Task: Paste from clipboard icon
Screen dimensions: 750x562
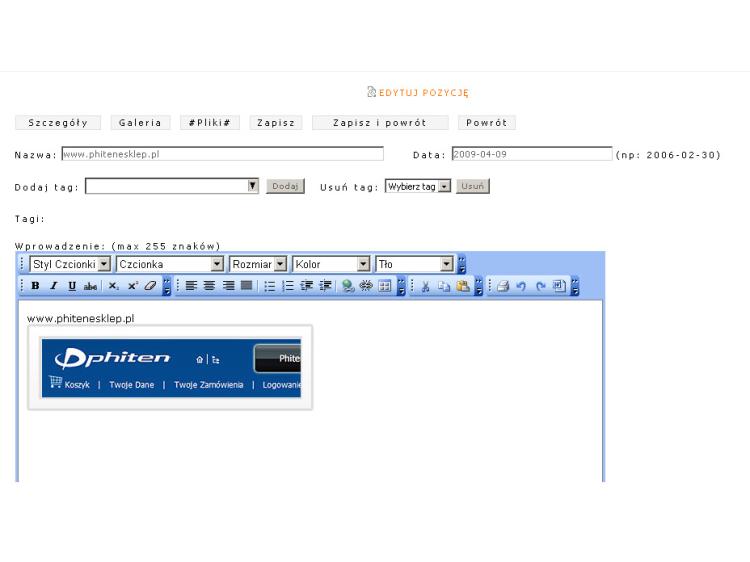Action: [x=463, y=286]
